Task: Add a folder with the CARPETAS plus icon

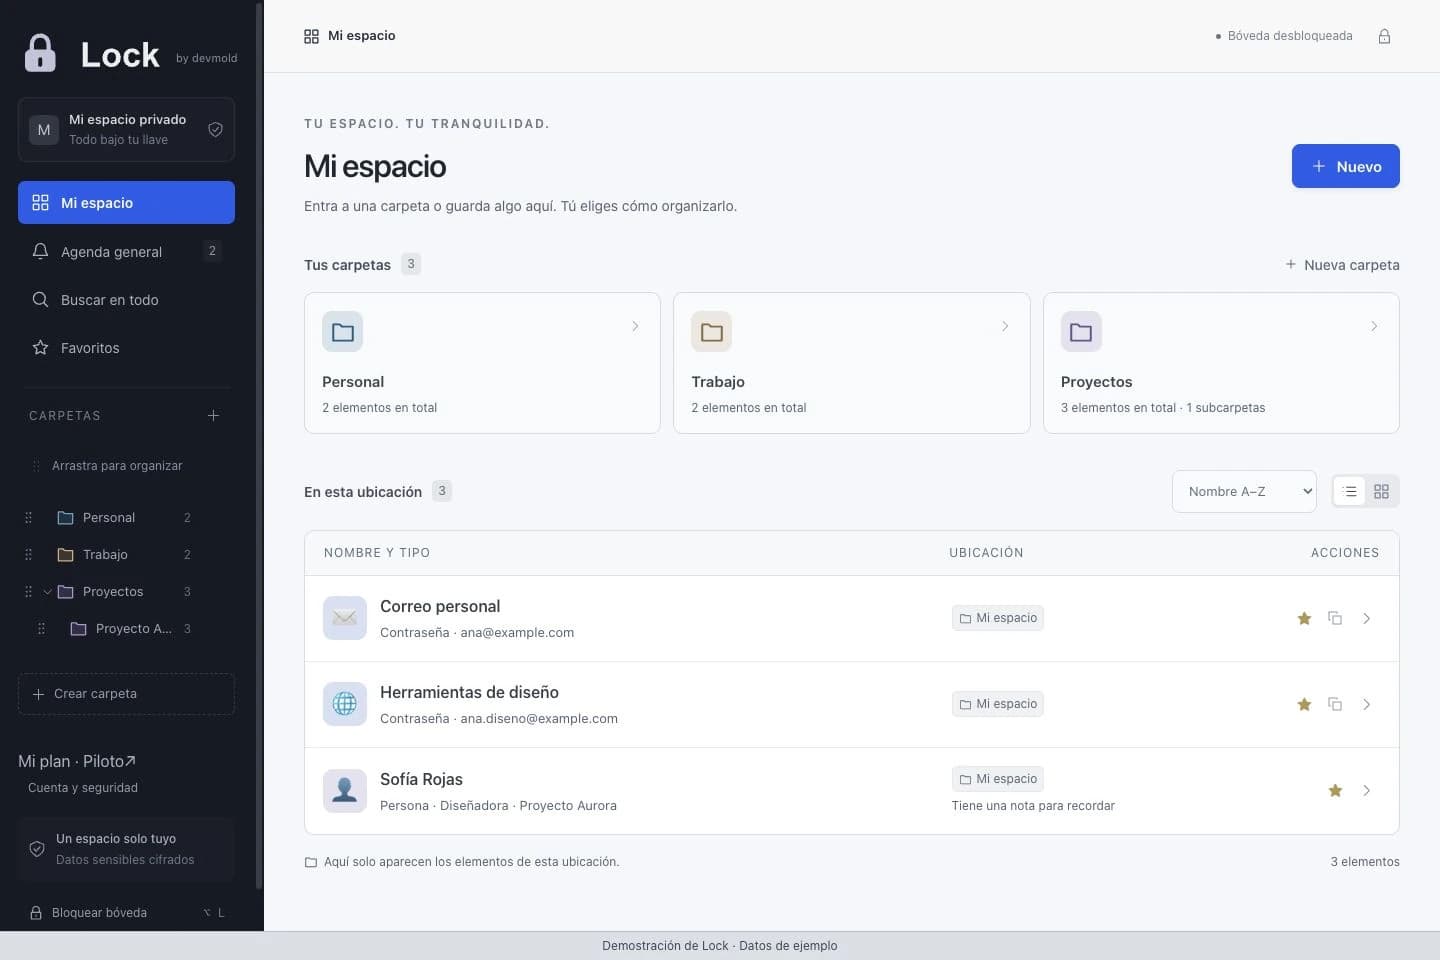Action: (213, 415)
